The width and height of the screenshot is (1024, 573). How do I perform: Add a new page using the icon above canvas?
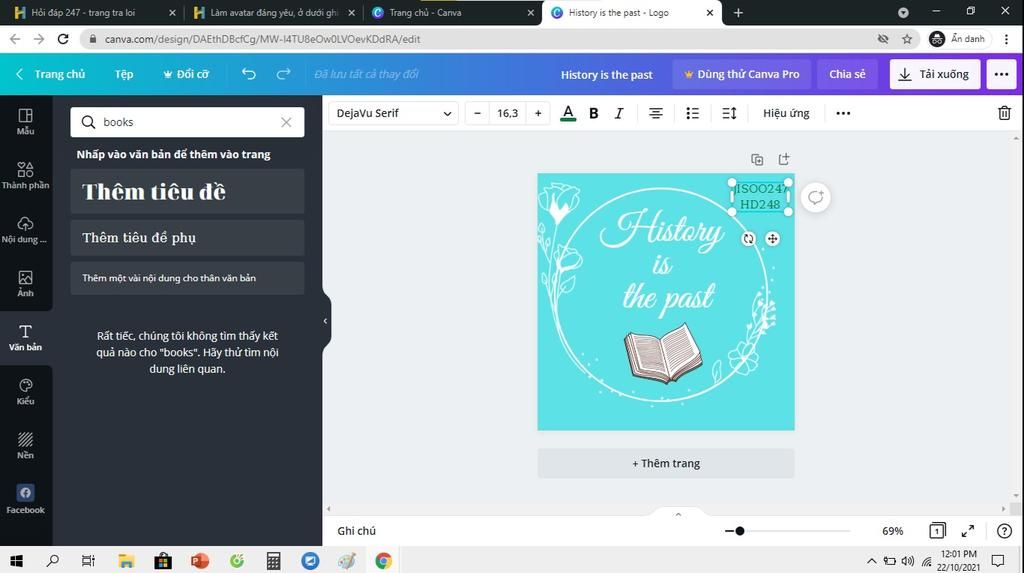tap(784, 159)
